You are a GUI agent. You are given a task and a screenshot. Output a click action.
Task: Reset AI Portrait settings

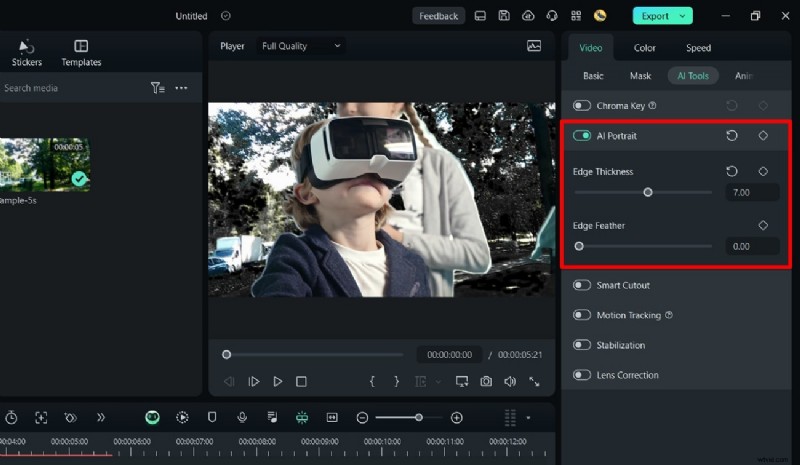(x=732, y=136)
